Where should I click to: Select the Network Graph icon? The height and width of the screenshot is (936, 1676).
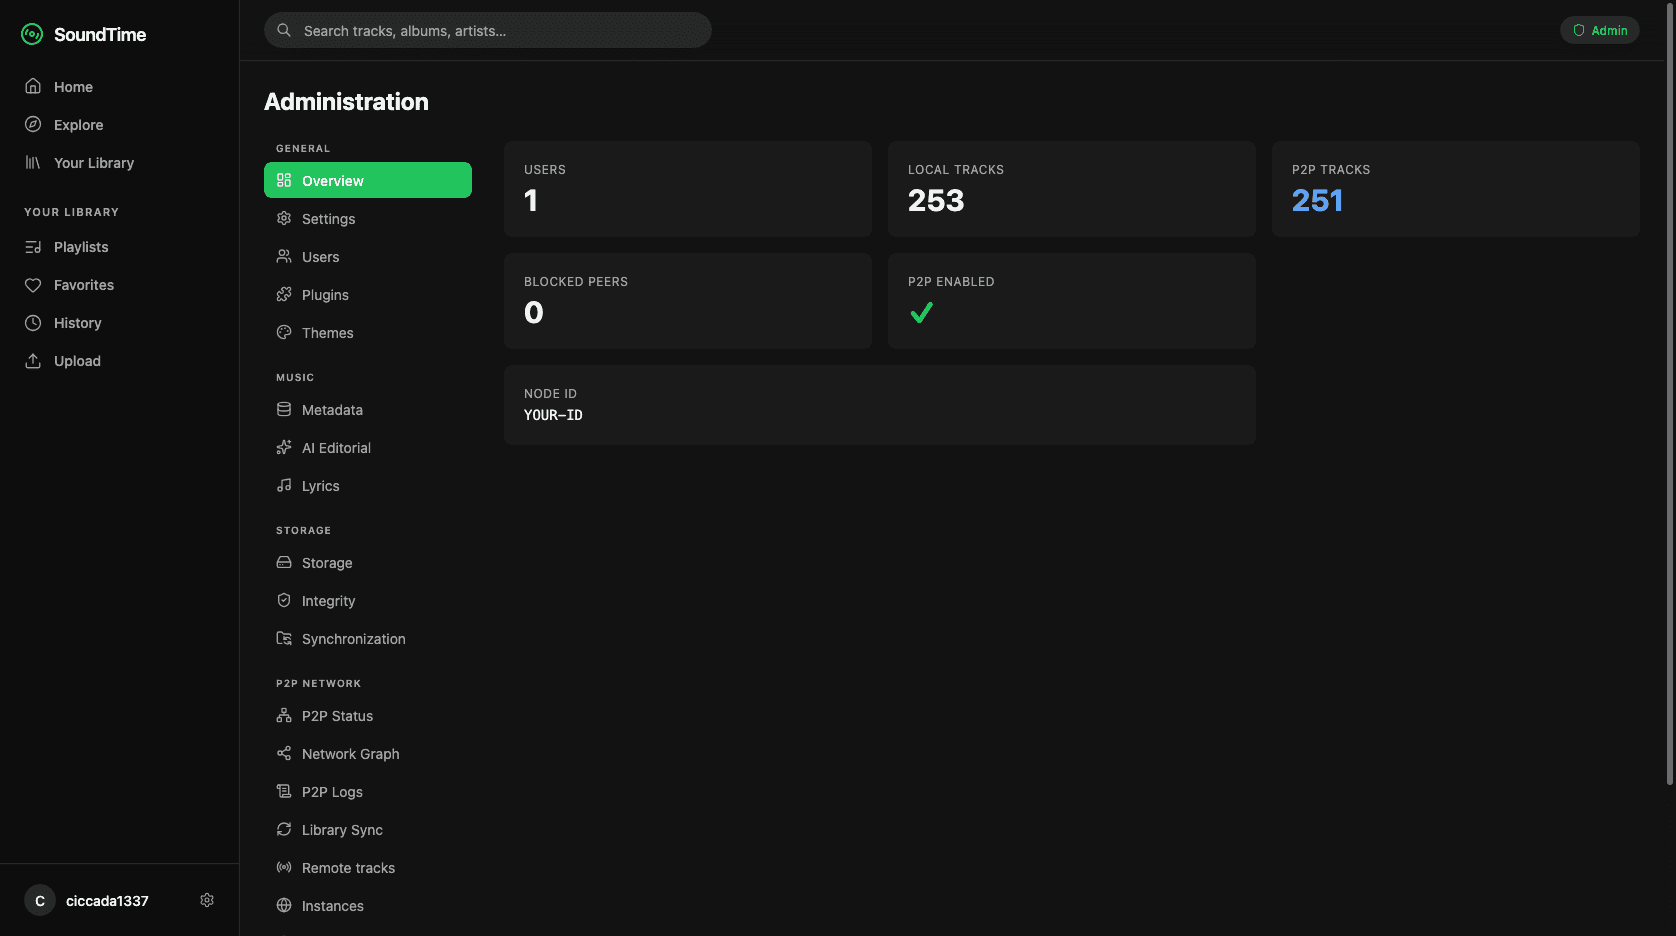tap(284, 753)
